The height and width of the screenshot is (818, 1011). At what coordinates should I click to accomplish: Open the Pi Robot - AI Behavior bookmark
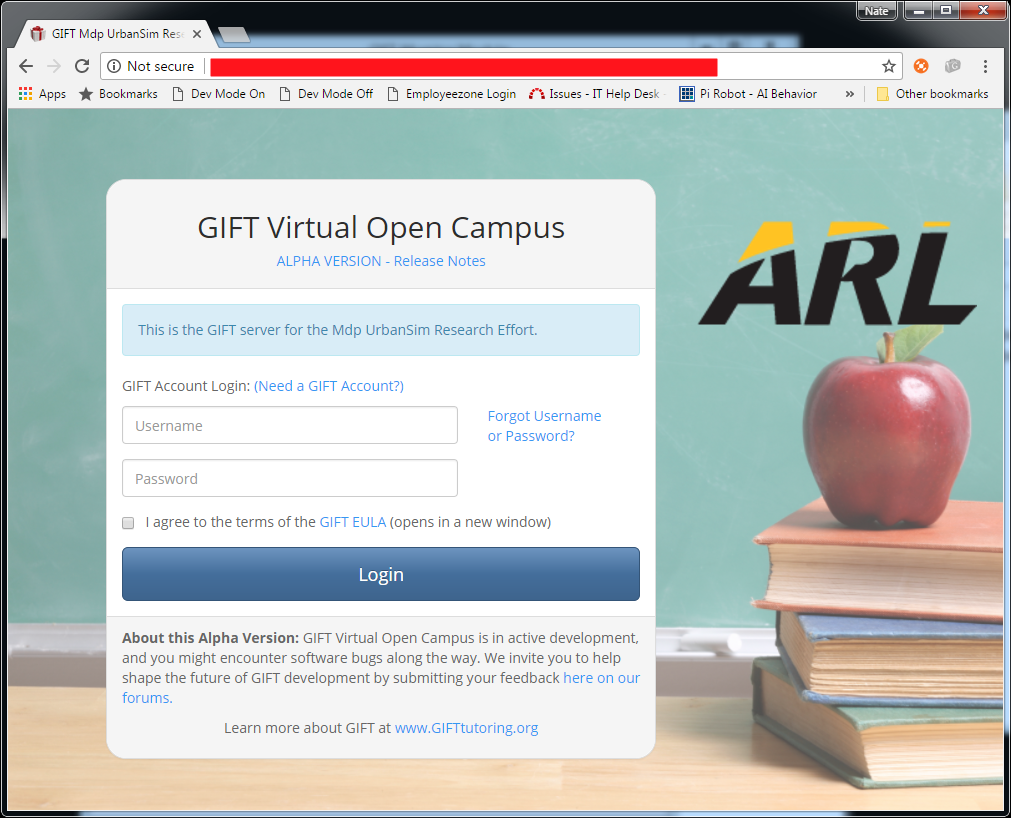click(x=748, y=94)
